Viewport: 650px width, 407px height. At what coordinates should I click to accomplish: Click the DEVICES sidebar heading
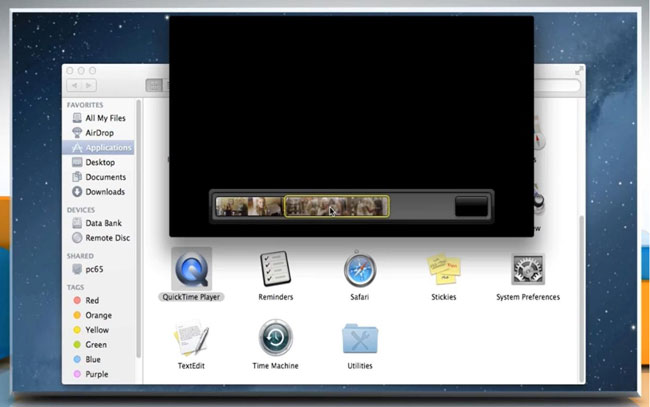pos(81,210)
